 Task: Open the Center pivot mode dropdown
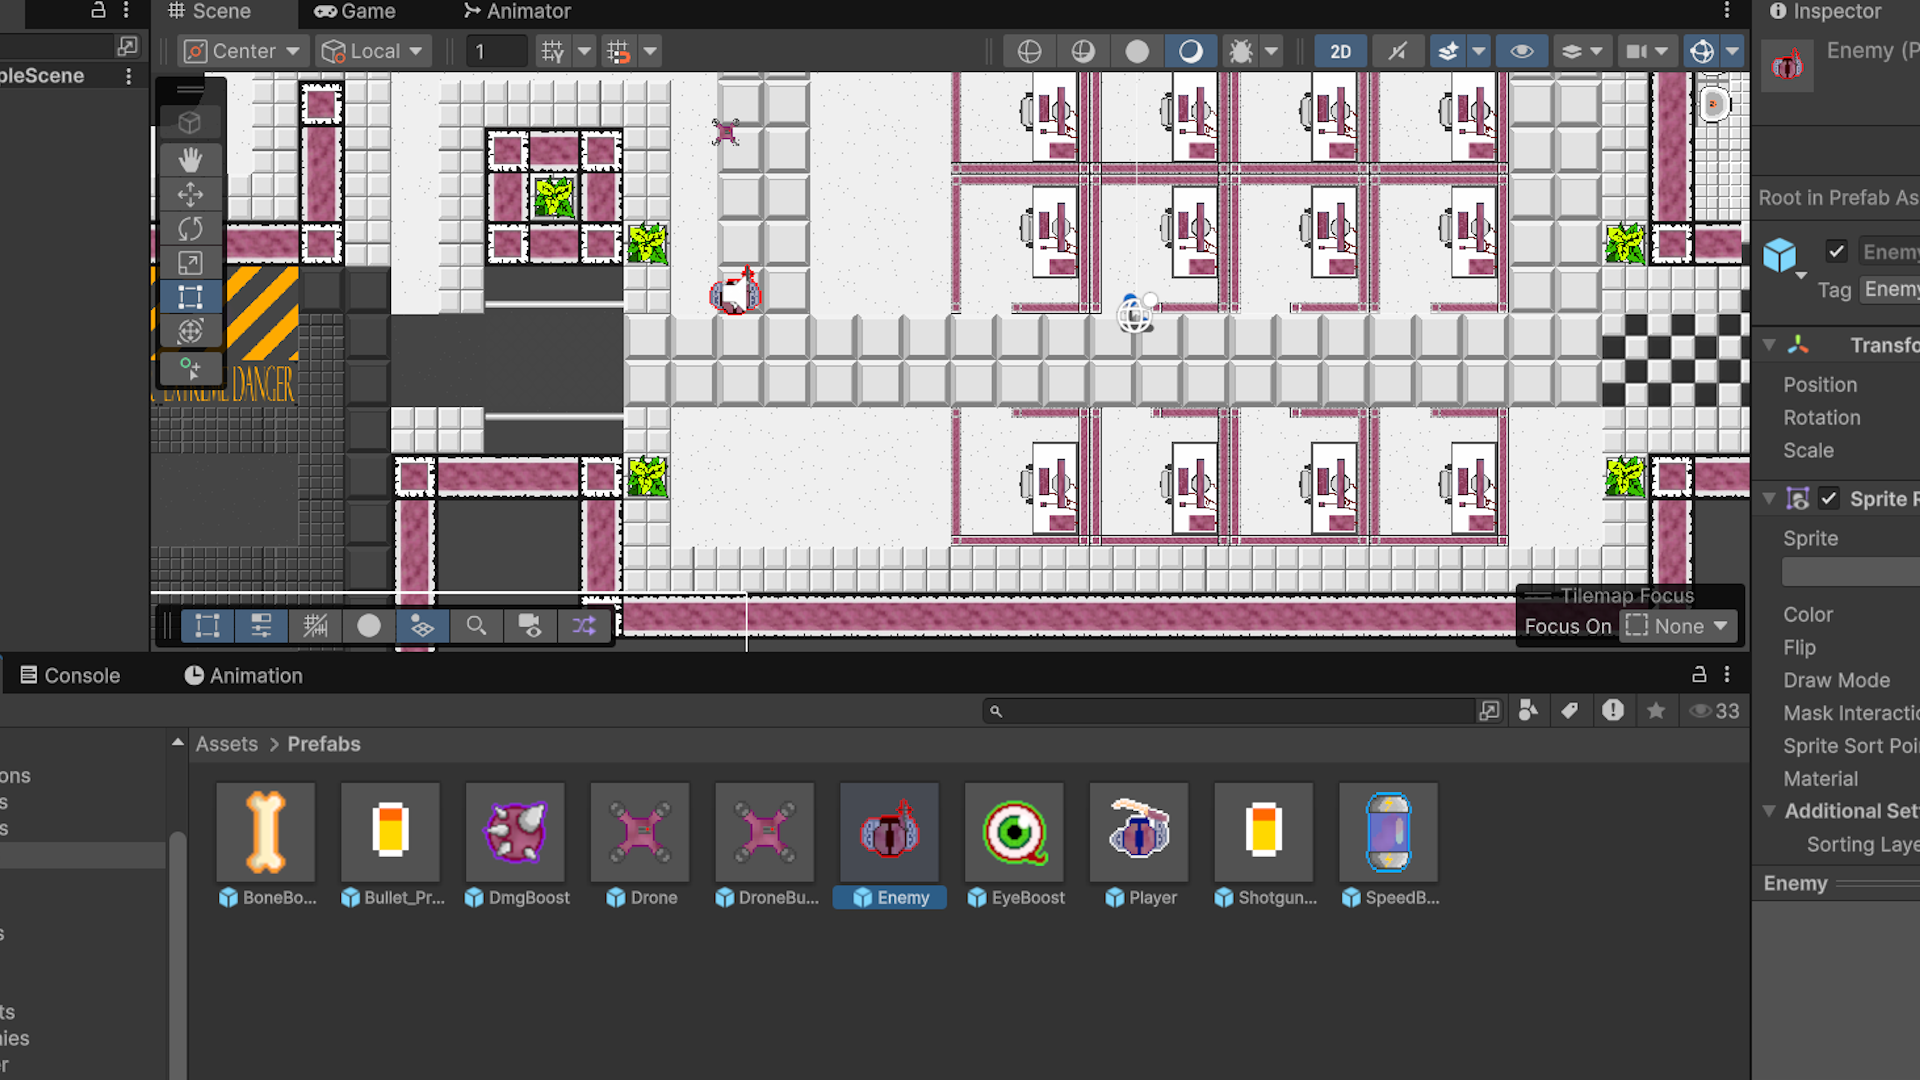click(x=241, y=51)
